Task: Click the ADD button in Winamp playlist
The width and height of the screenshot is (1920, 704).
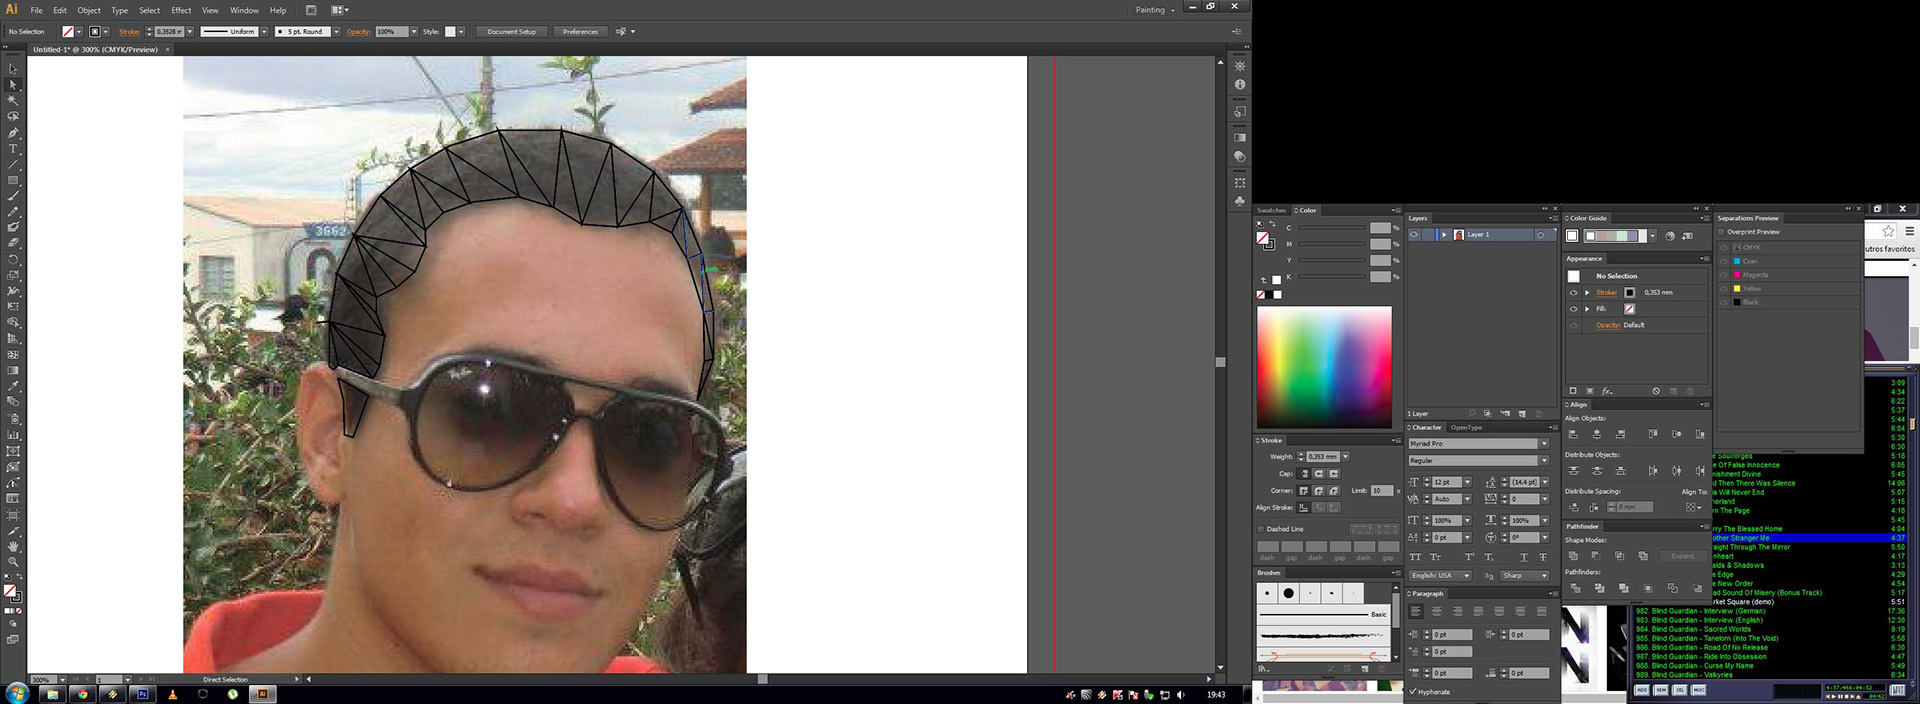Action: (1642, 690)
